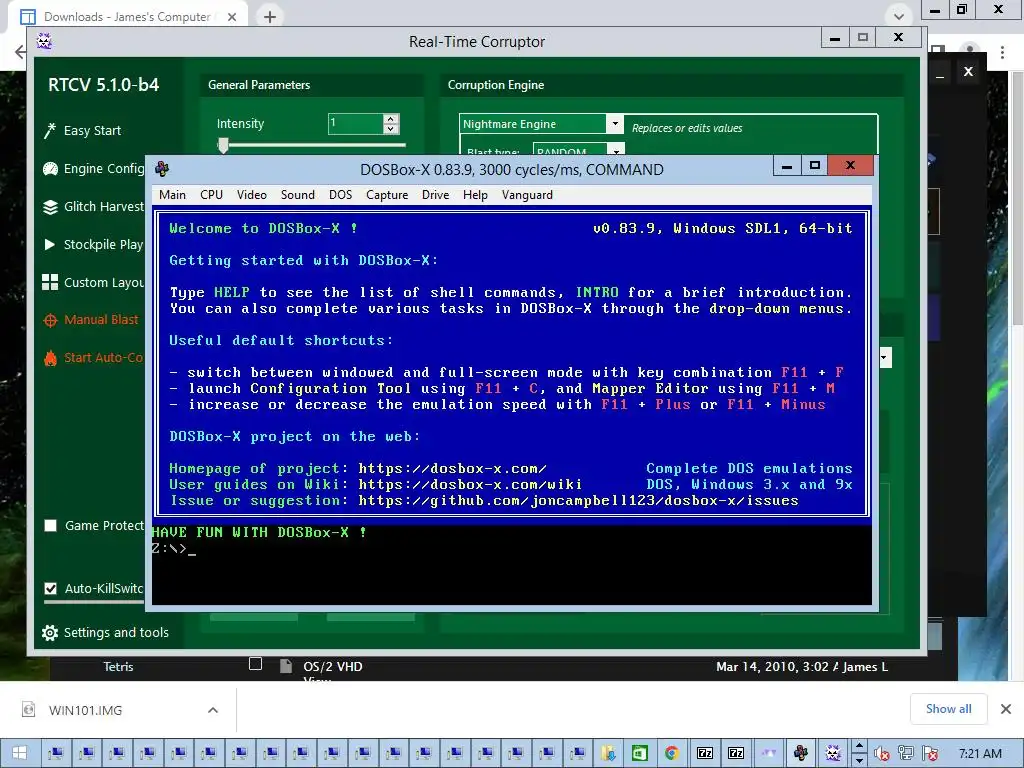1024x768 pixels.
Task: Open Chrome from the taskbar
Action: click(671, 753)
